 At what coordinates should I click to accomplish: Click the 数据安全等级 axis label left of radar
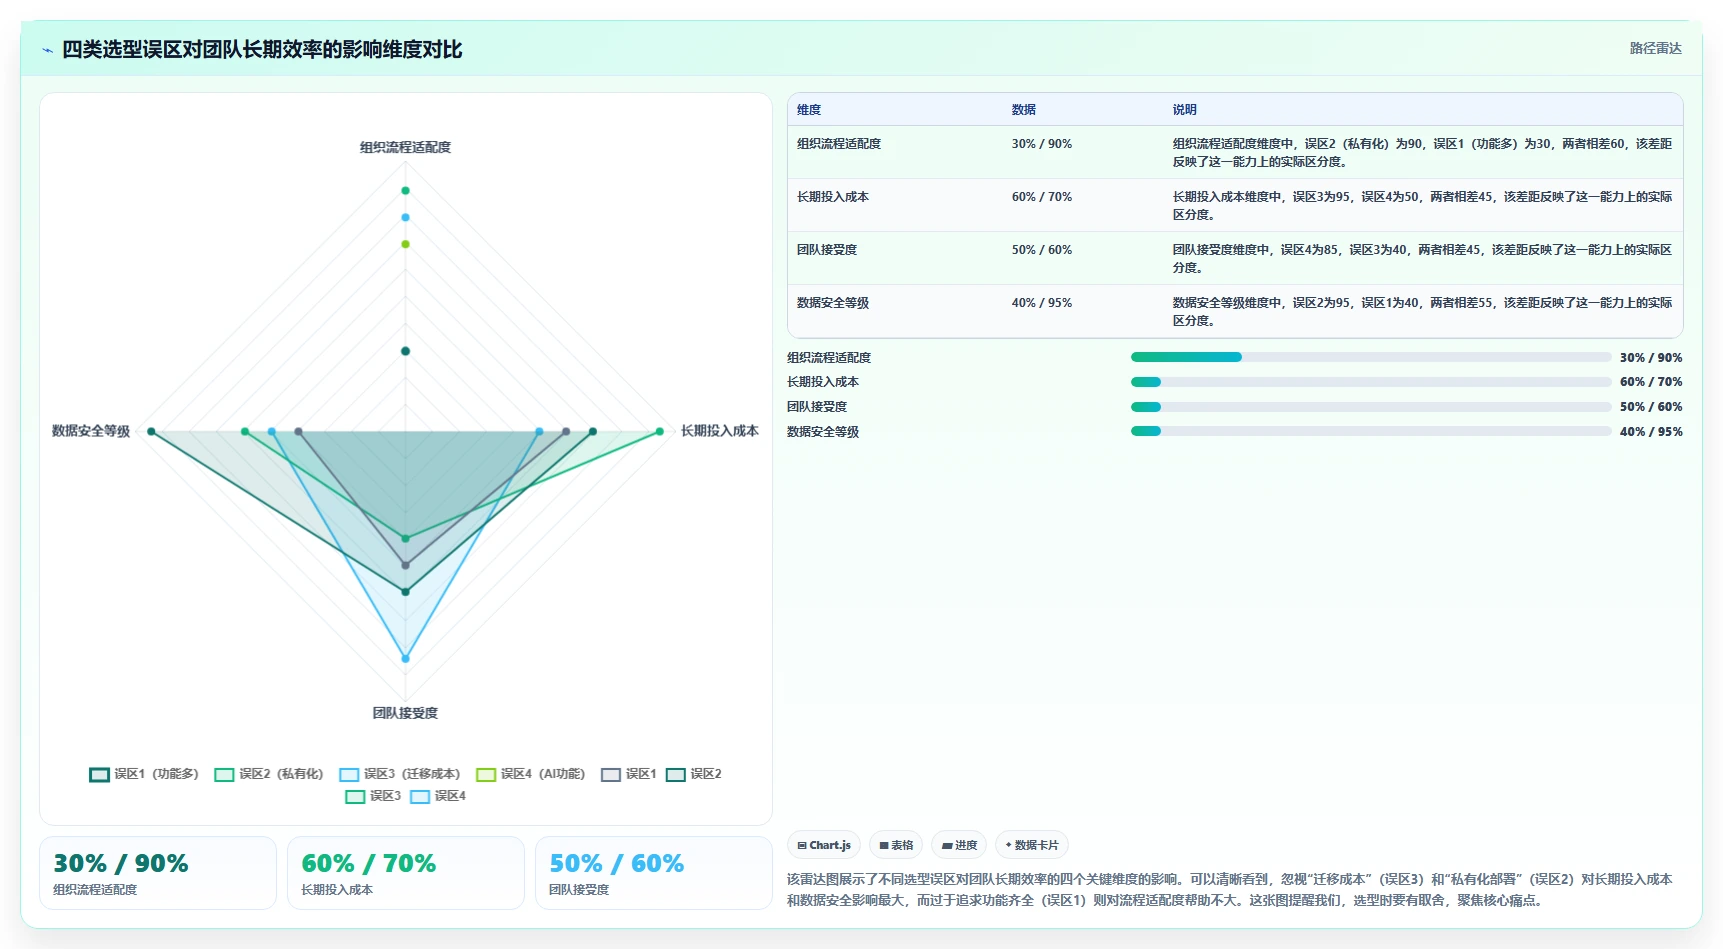click(91, 431)
